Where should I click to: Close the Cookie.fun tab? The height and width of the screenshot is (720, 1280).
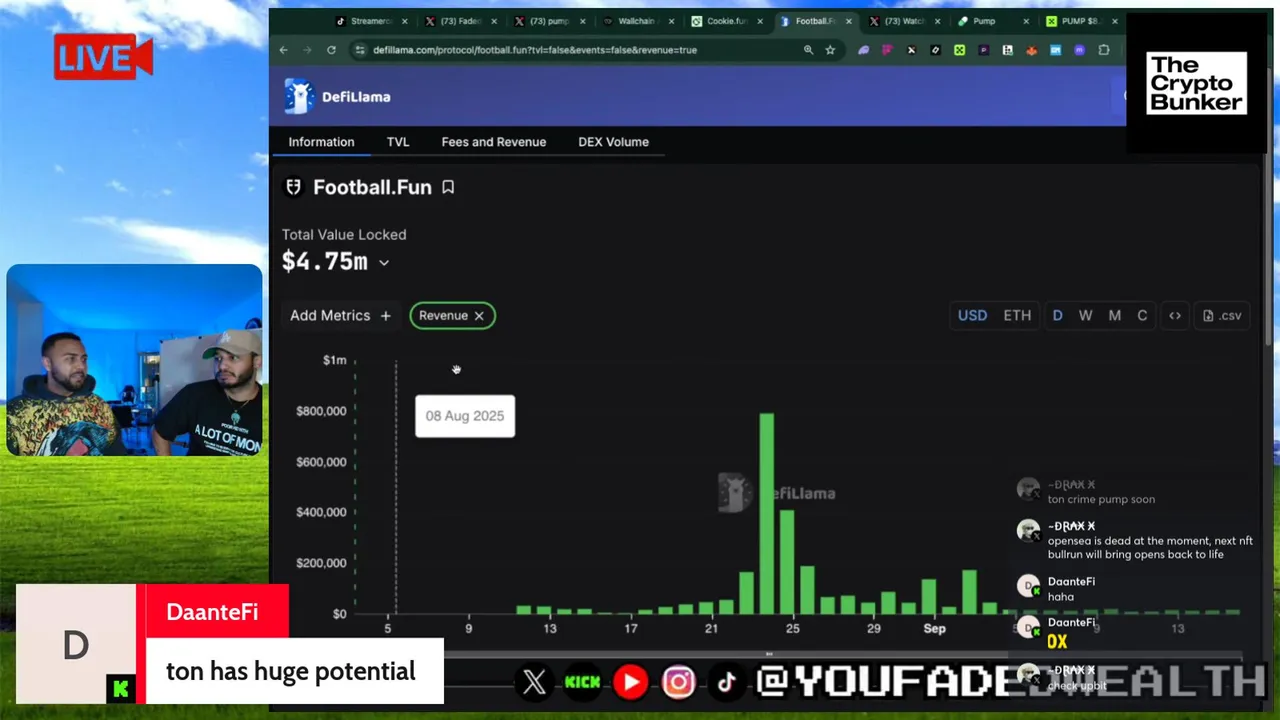pyautogui.click(x=760, y=21)
